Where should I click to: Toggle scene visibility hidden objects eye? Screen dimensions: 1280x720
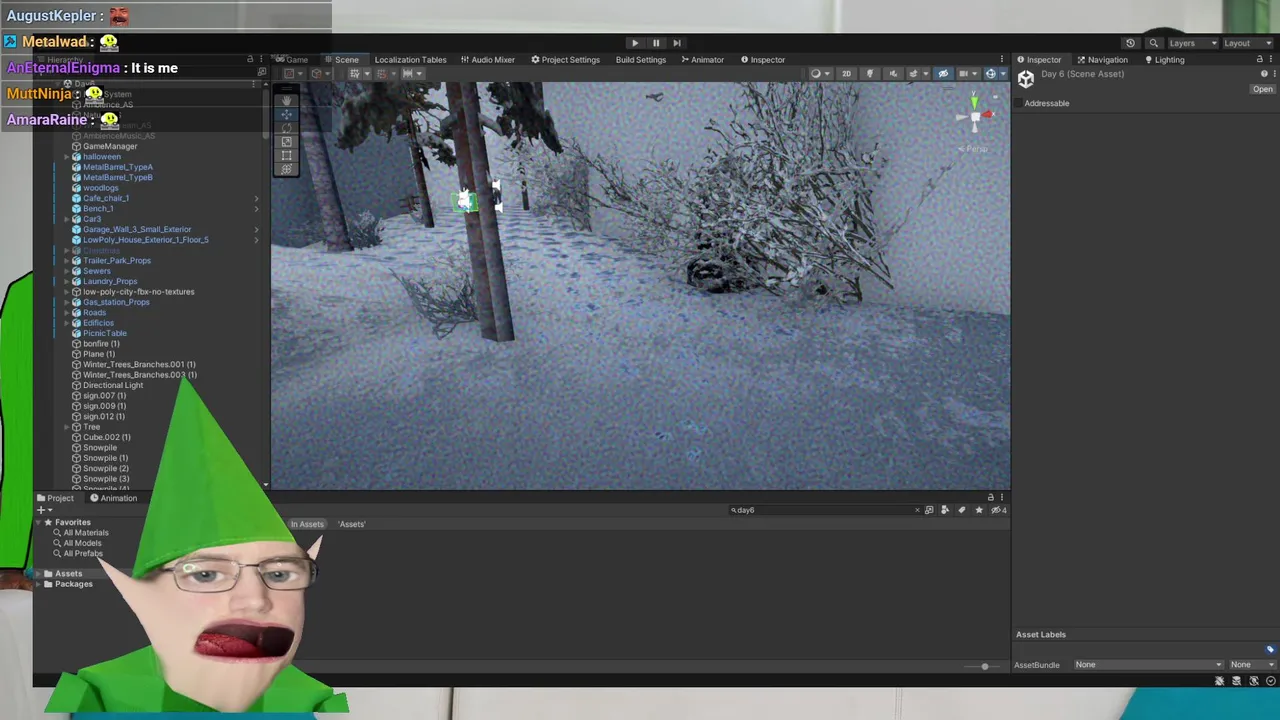pos(943,73)
